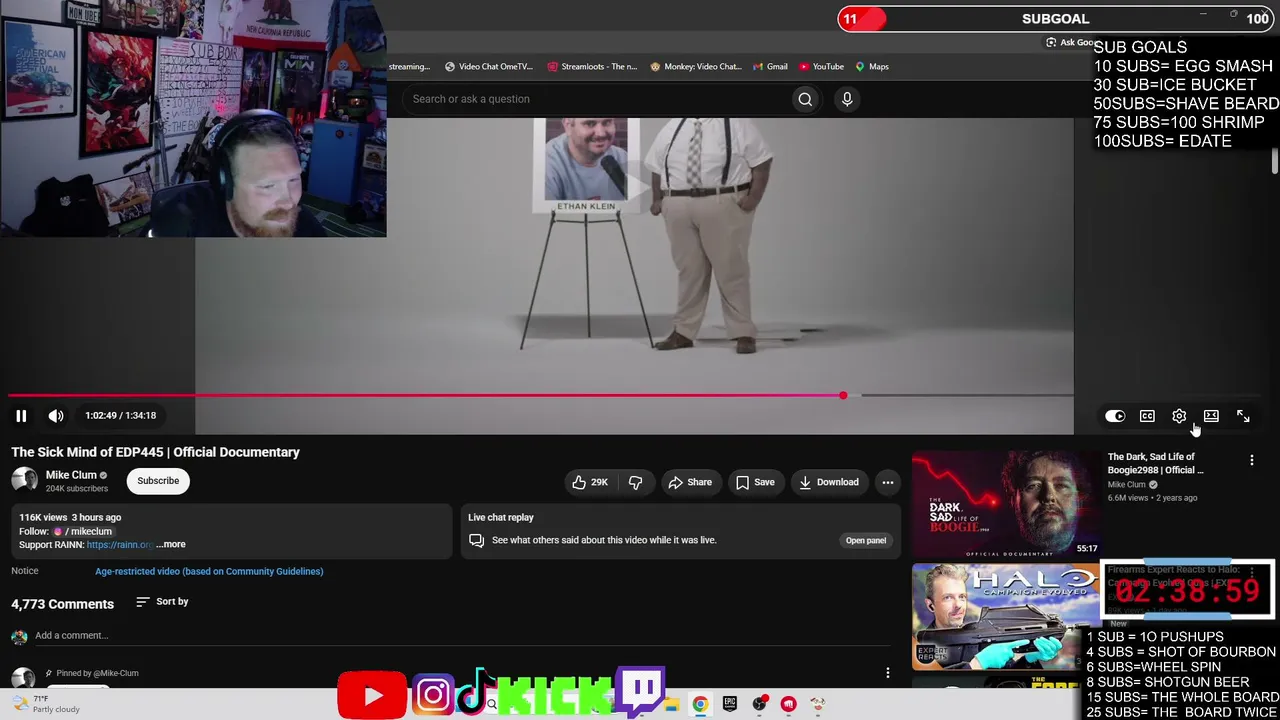1280x720 pixels.
Task: Pause the video playback
Action: (x=21, y=416)
